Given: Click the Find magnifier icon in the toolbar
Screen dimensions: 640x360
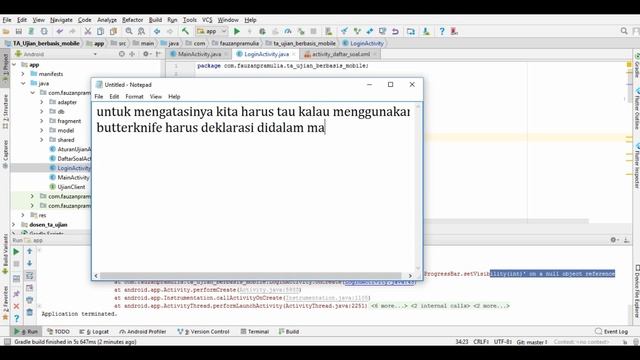Looking at the screenshot, I should pos(129,31).
